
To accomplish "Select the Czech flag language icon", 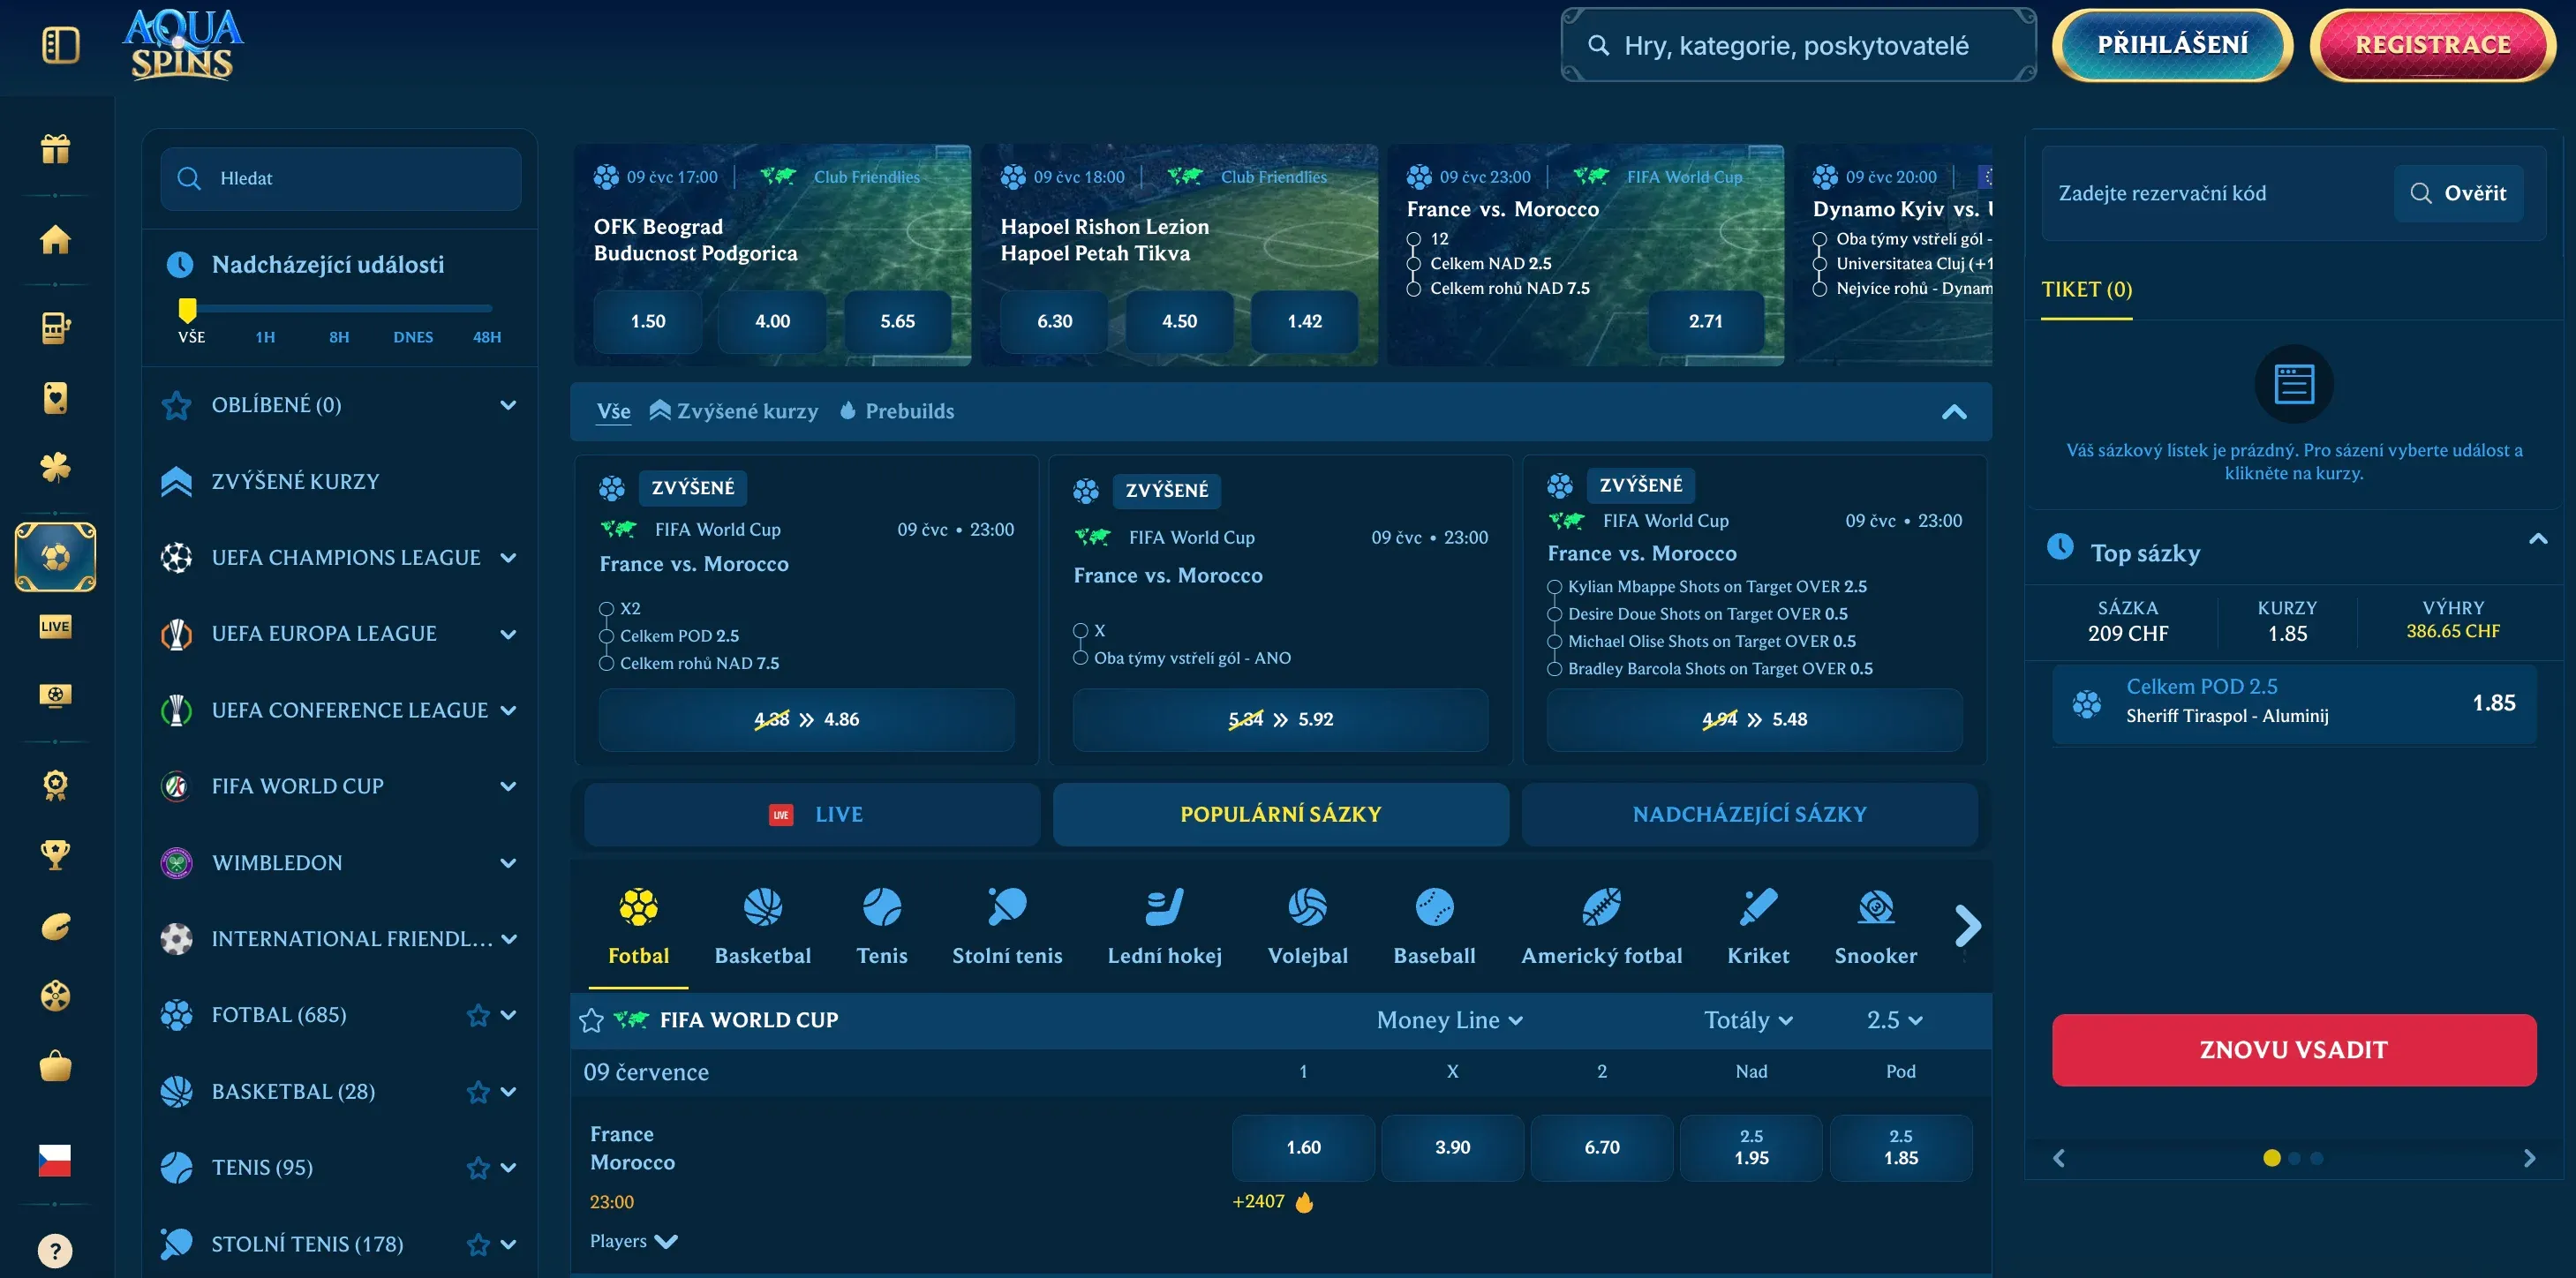I will pyautogui.click(x=55, y=1159).
